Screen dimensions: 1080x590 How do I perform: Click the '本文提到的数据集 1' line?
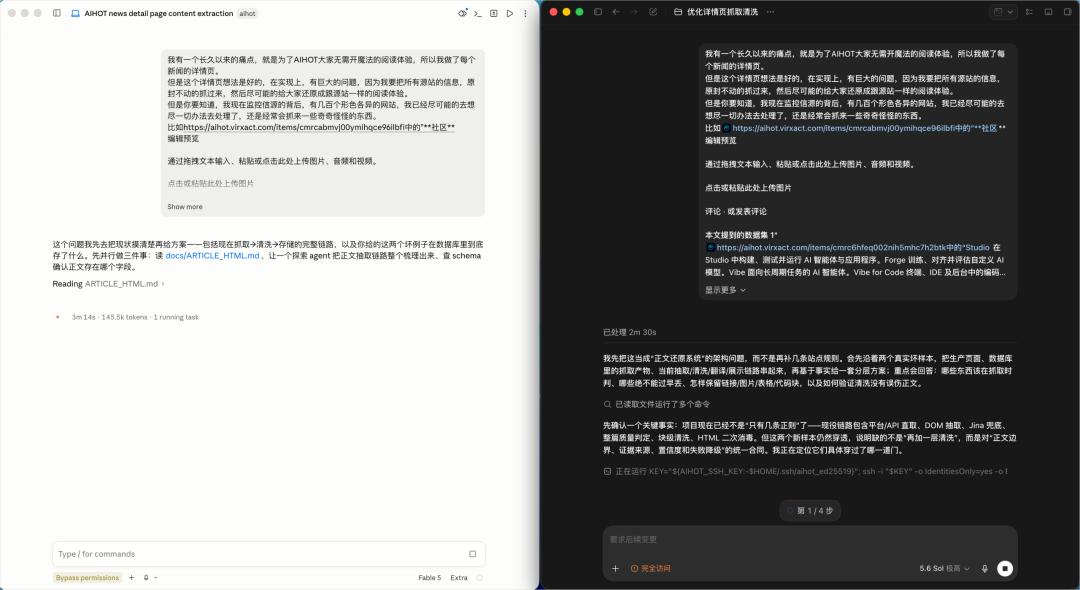point(741,235)
